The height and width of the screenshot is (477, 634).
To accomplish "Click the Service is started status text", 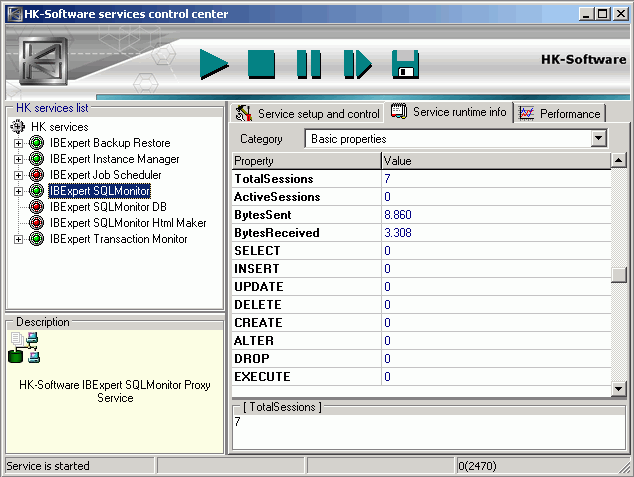I will (48, 466).
